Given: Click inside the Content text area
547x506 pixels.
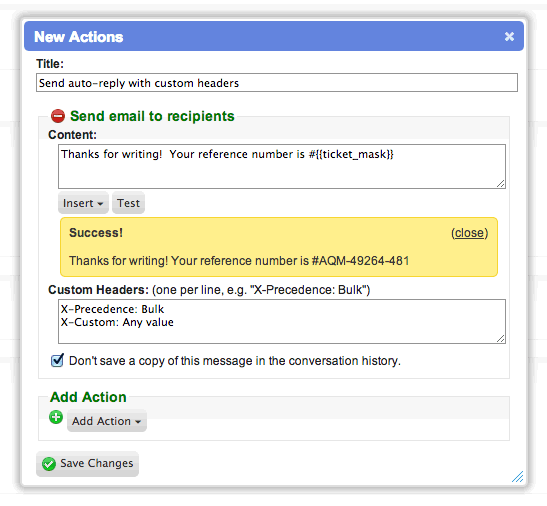Looking at the screenshot, I should [282, 166].
